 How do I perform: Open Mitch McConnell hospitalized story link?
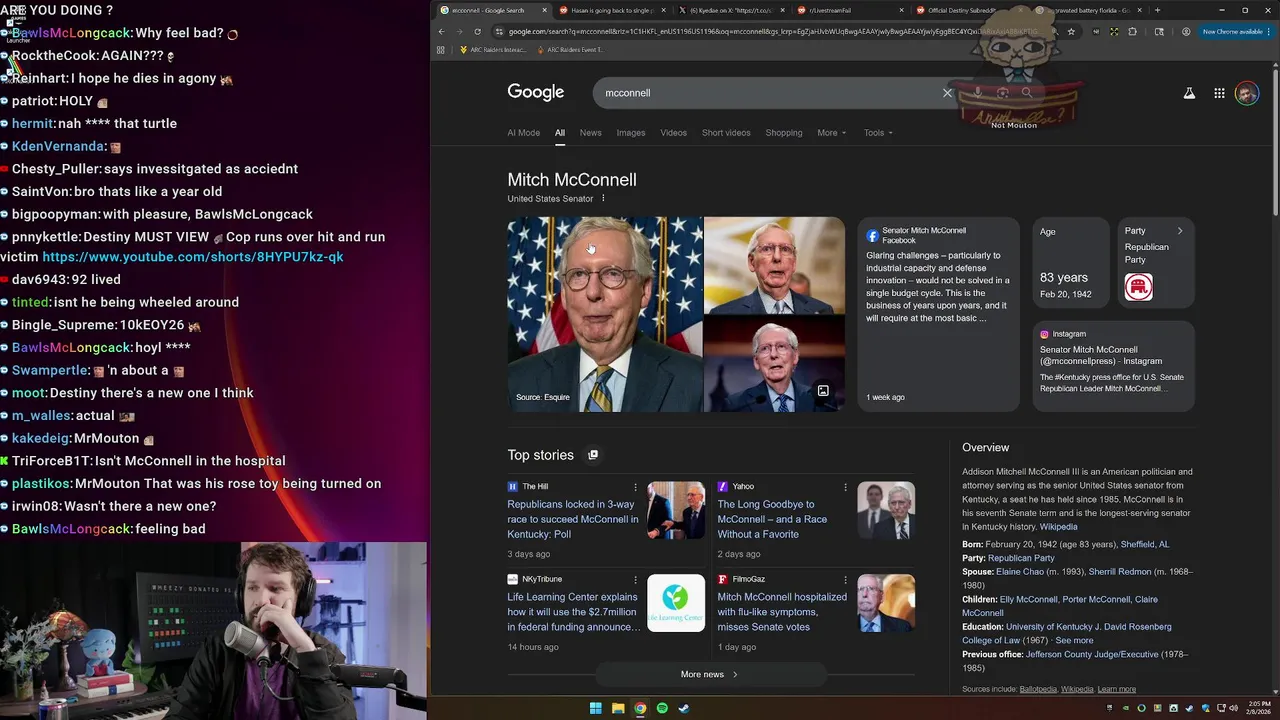782,612
